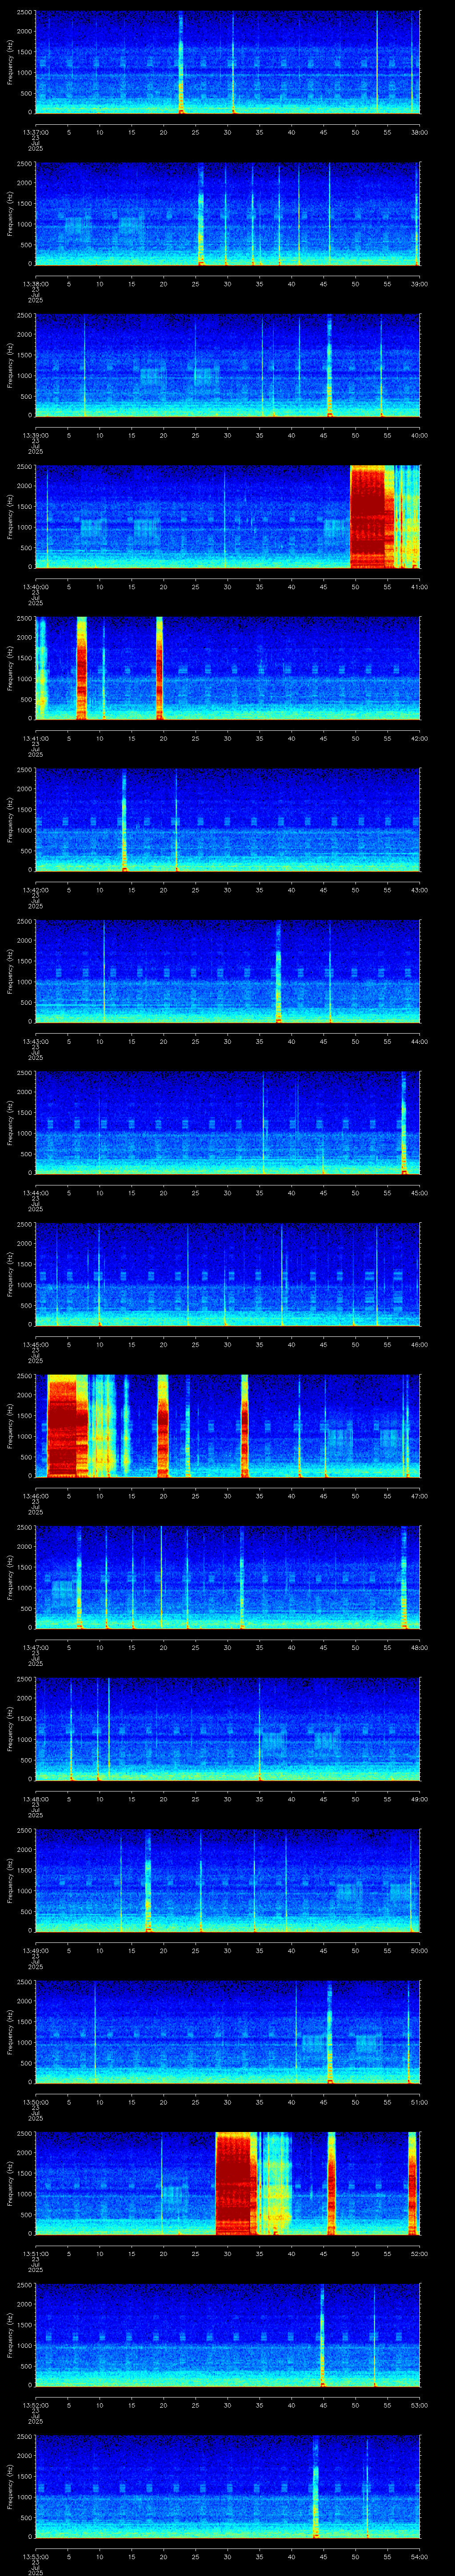Open the spectrogram panel starting at 13:39:00
This screenshot has width=455, height=2576.
[227, 366]
